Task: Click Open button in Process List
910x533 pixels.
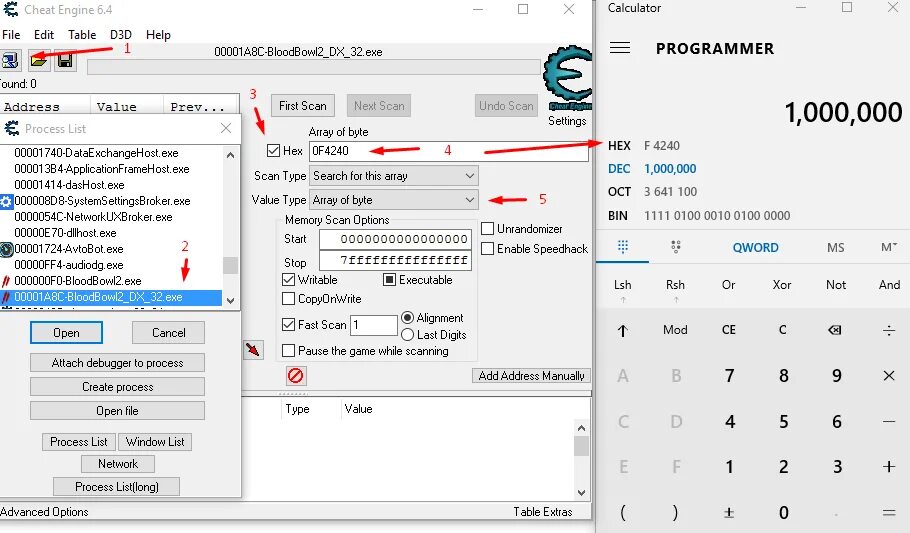Action: point(66,333)
